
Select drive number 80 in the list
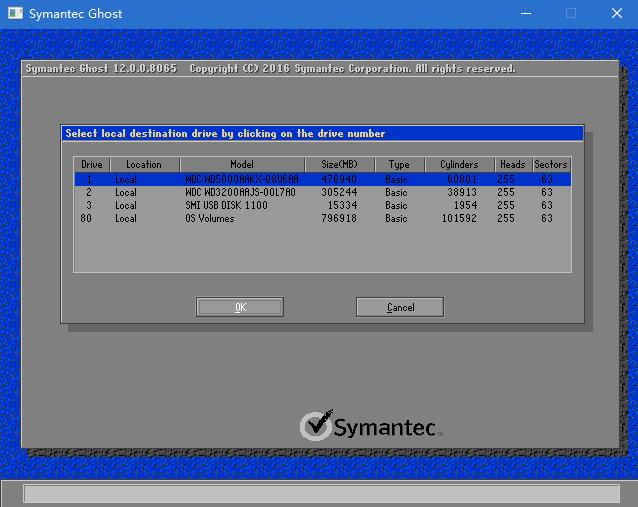(x=86, y=219)
